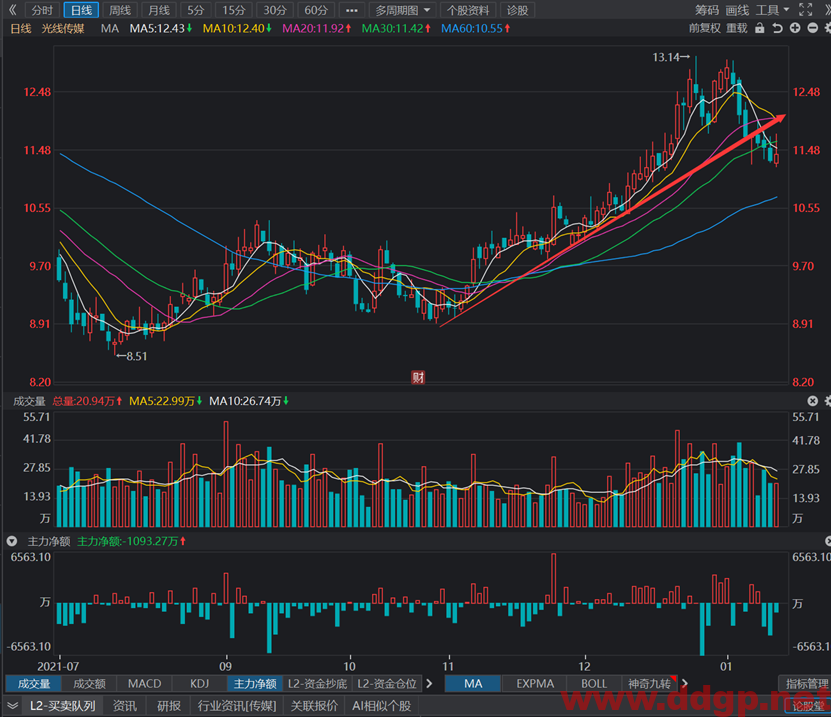Image resolution: width=831 pixels, height=717 pixels.
Task: Click the 13.14 high price annotation
Action: coord(670,57)
